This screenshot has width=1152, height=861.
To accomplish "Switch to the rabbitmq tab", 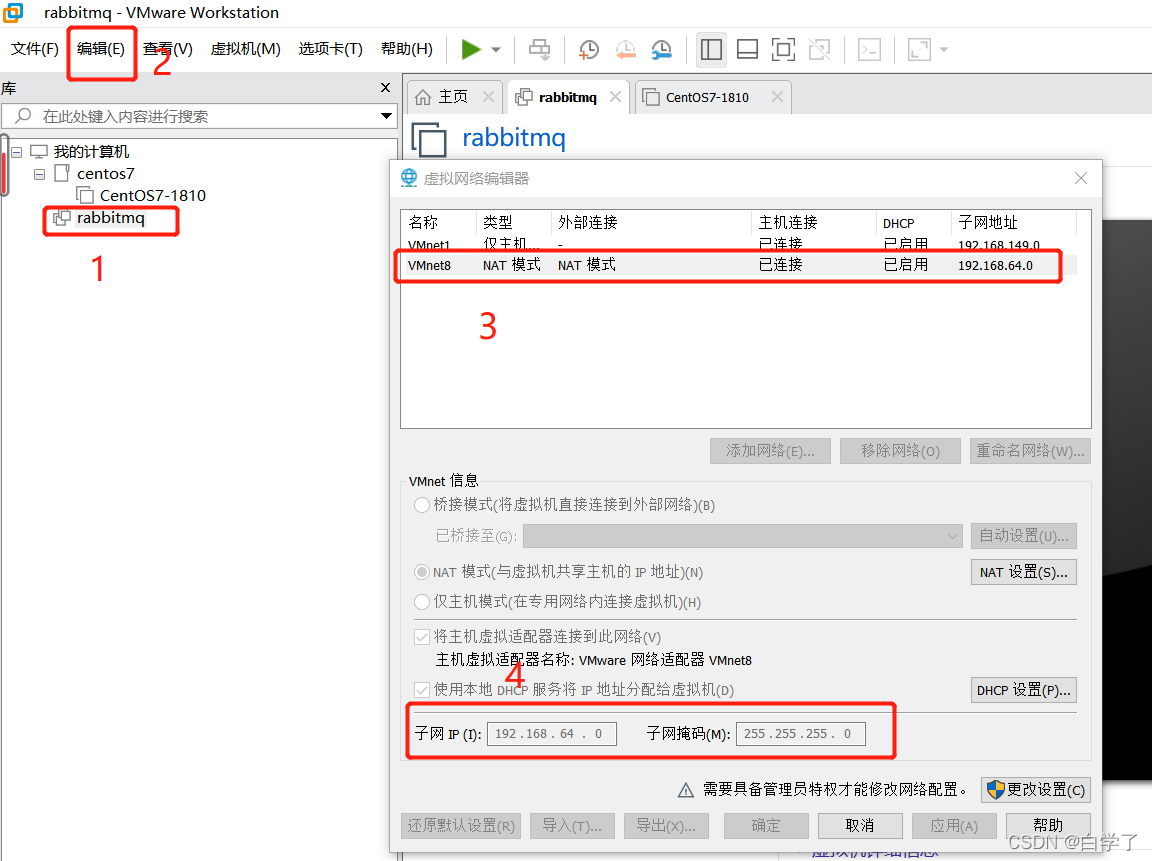I will (x=567, y=97).
